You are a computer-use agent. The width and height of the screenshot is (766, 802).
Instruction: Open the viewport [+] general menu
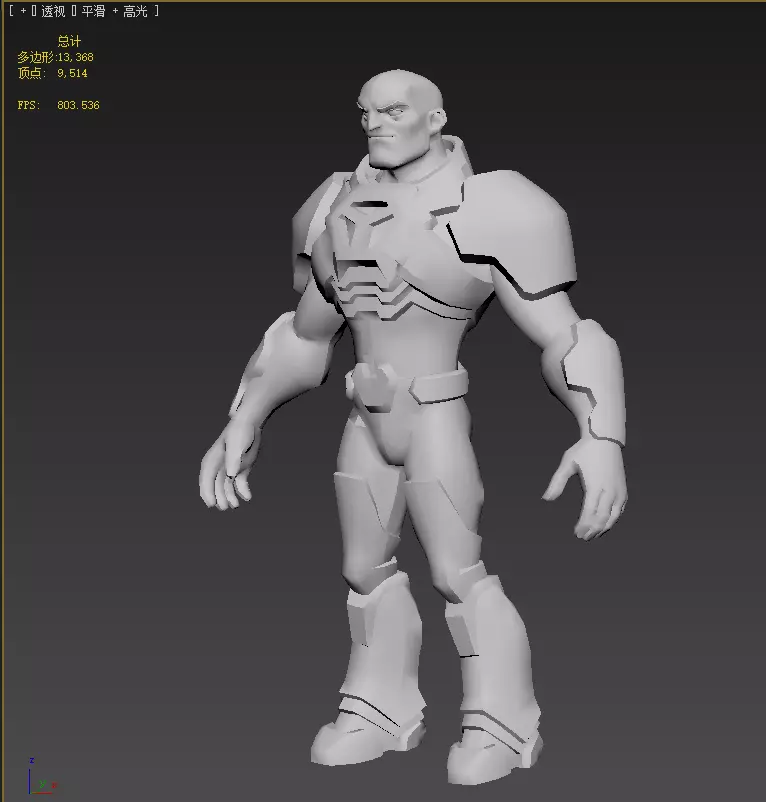click(x=23, y=11)
